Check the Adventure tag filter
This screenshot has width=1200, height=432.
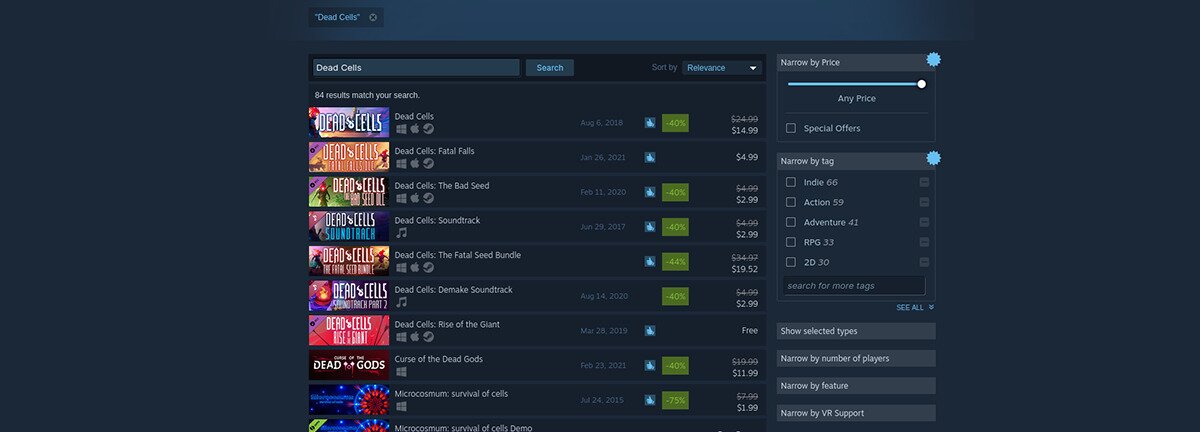[x=791, y=222]
